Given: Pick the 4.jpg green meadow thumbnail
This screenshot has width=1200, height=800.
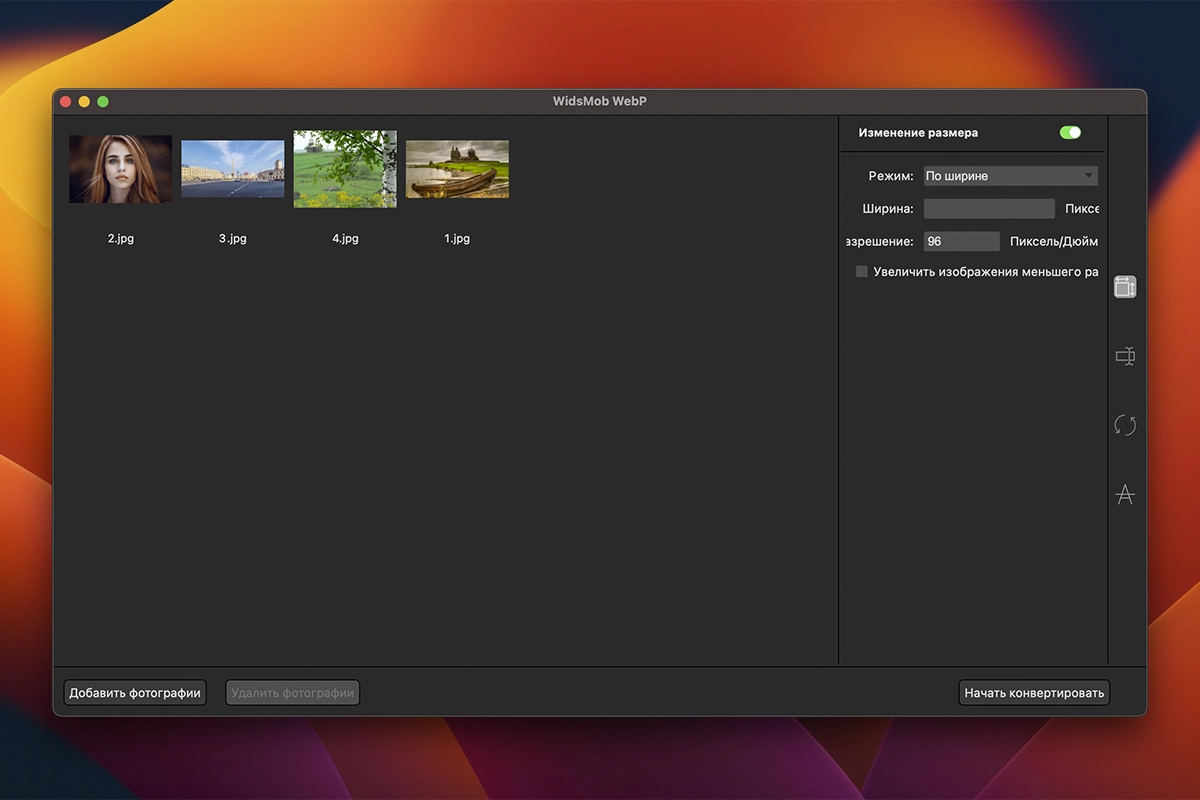Looking at the screenshot, I should [345, 169].
